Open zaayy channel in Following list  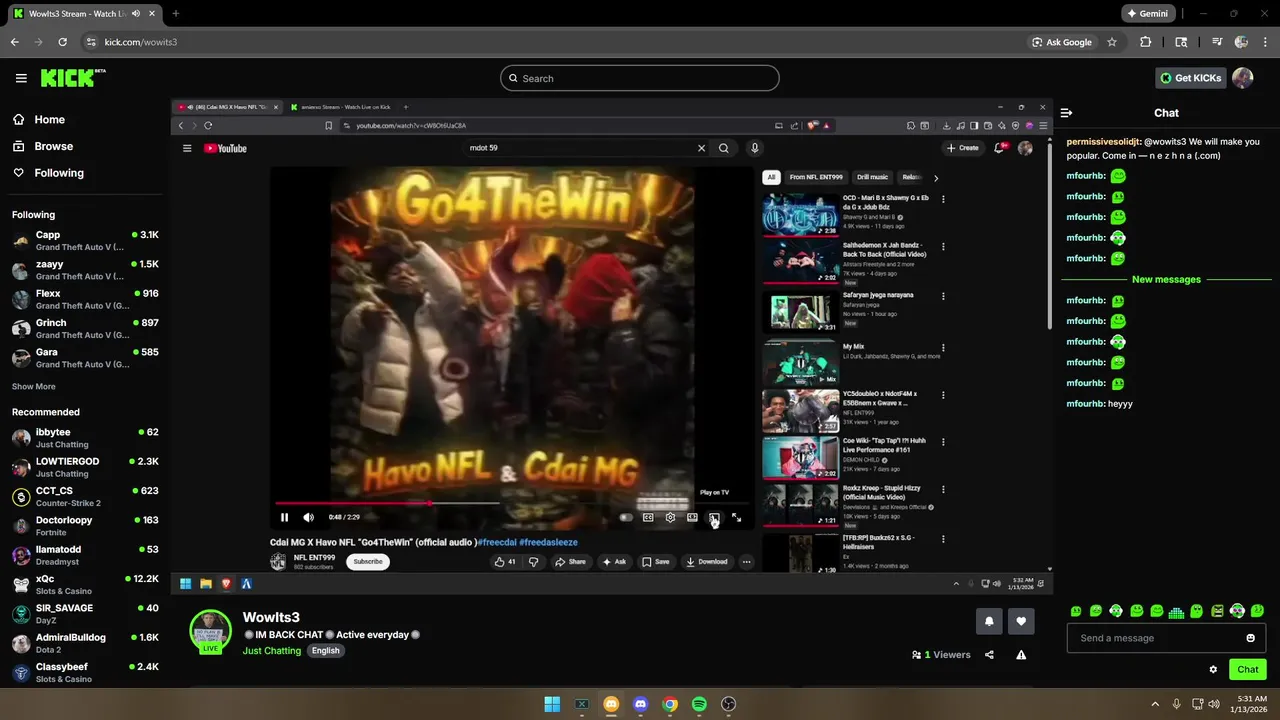pyautogui.click(x=85, y=270)
